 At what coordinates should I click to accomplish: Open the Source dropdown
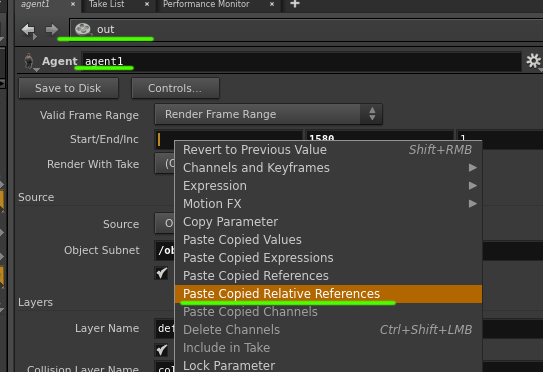[x=165, y=223]
